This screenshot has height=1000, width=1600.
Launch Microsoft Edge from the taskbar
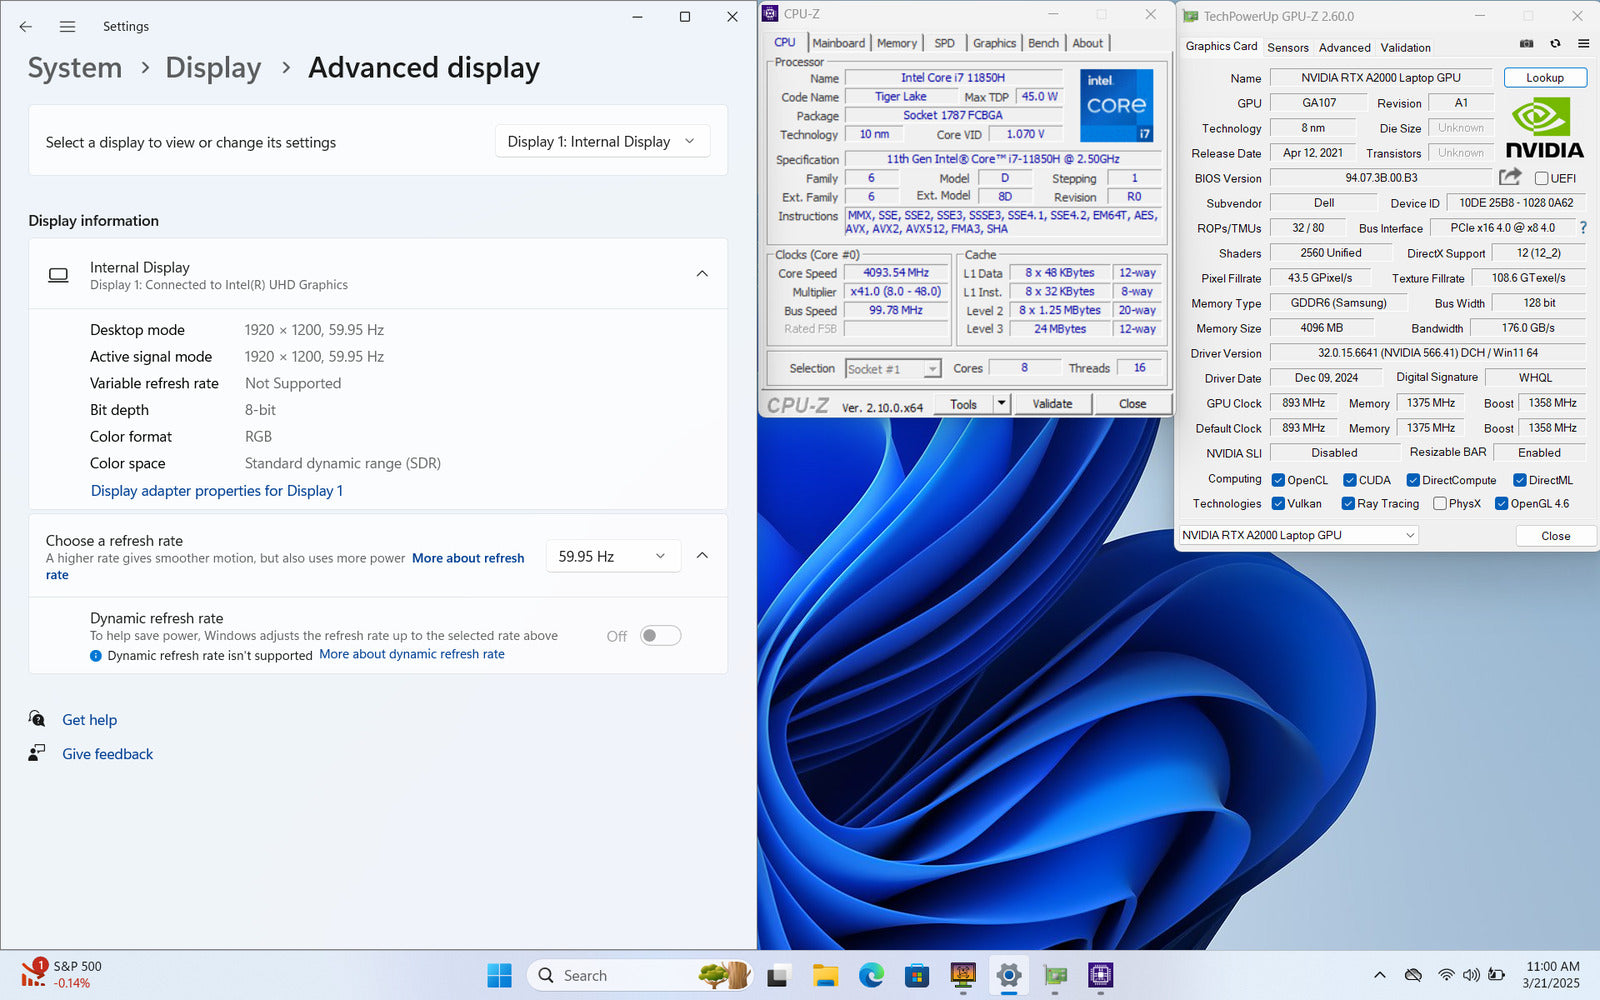click(871, 975)
